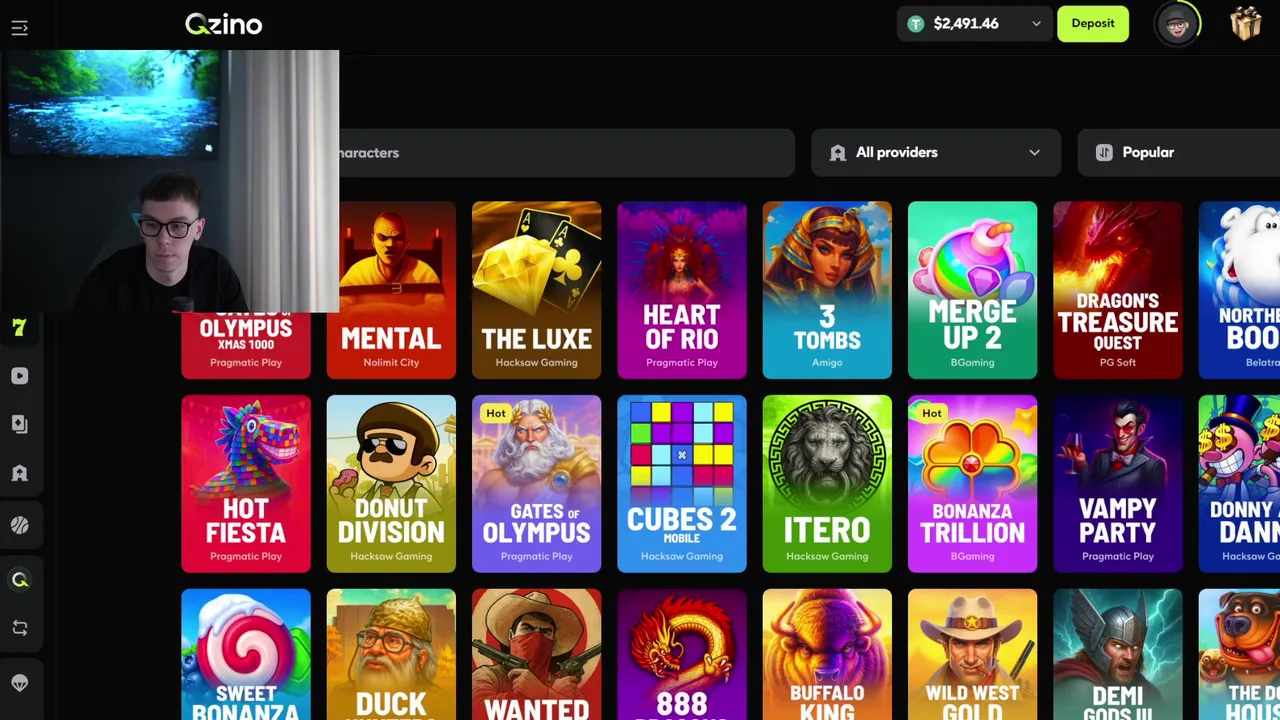This screenshot has height=720, width=1280.
Task: Open the gift box rewards icon
Action: [1245, 24]
